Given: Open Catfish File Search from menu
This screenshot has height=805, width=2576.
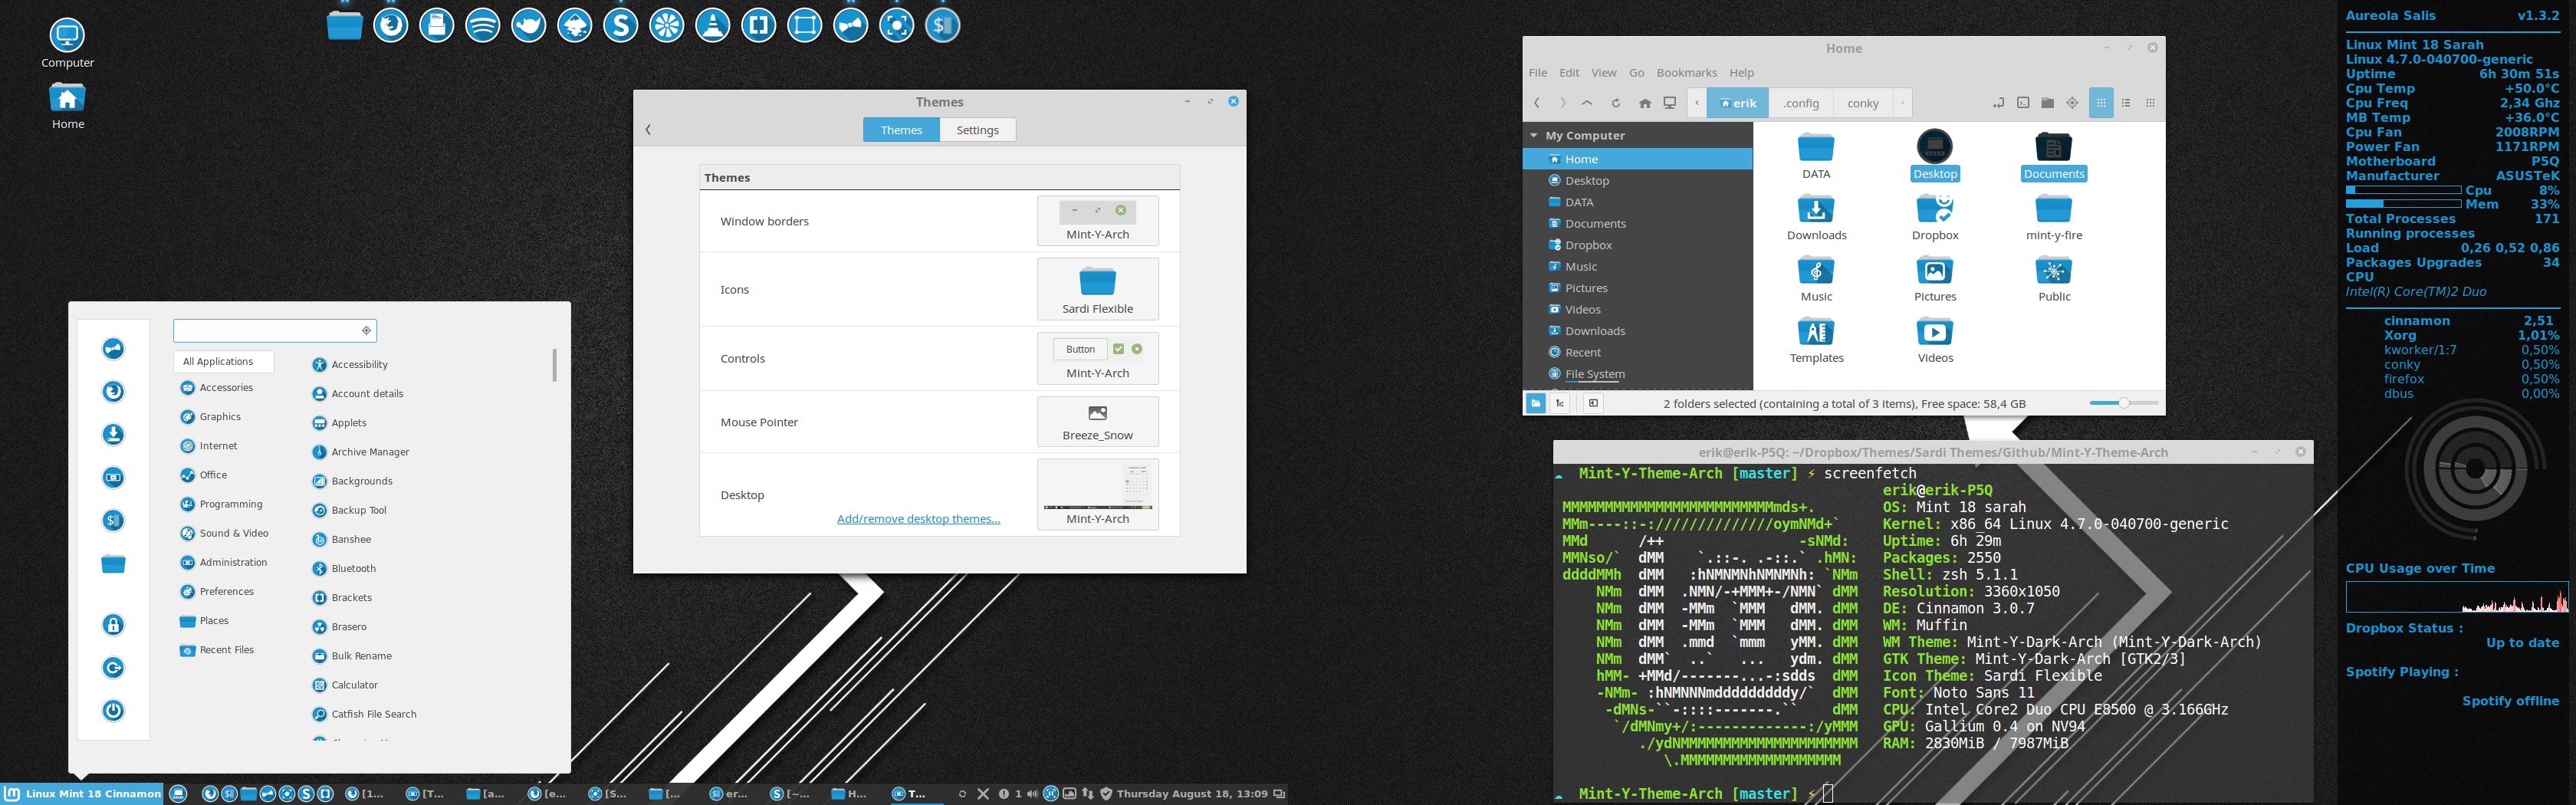Looking at the screenshot, I should pos(373,714).
